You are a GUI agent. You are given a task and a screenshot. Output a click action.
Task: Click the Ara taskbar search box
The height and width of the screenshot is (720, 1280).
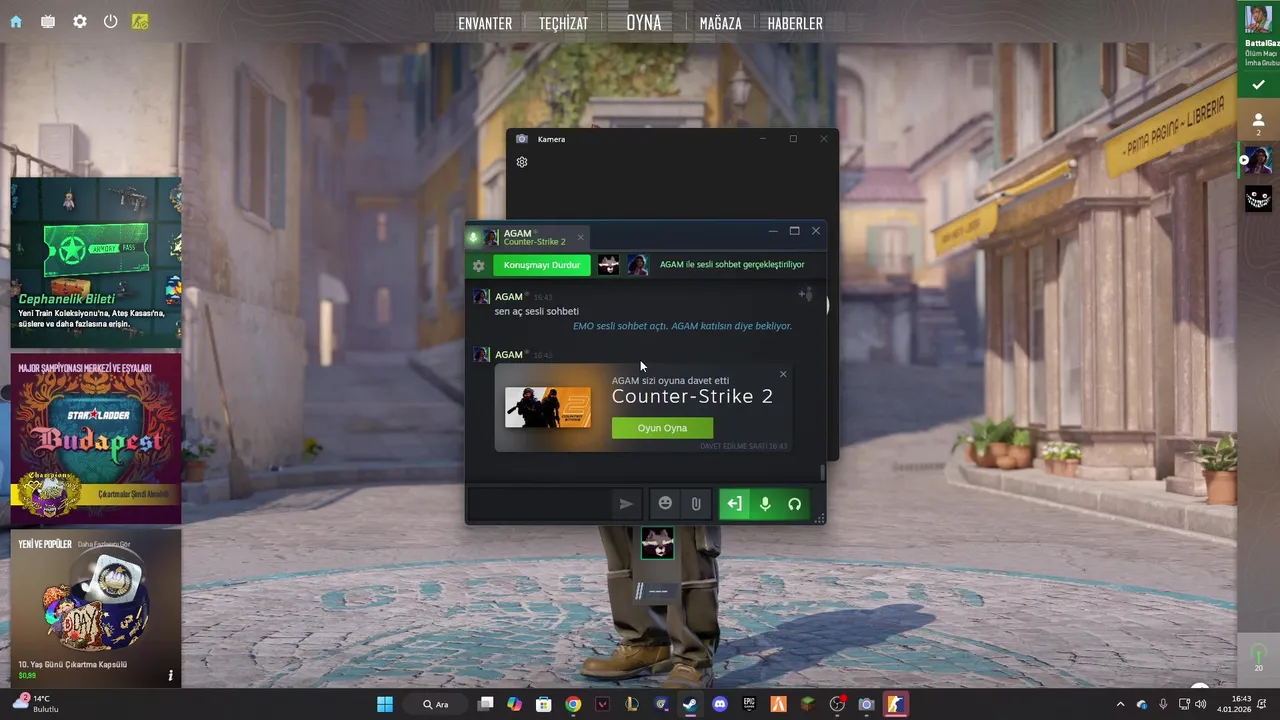pyautogui.click(x=435, y=704)
